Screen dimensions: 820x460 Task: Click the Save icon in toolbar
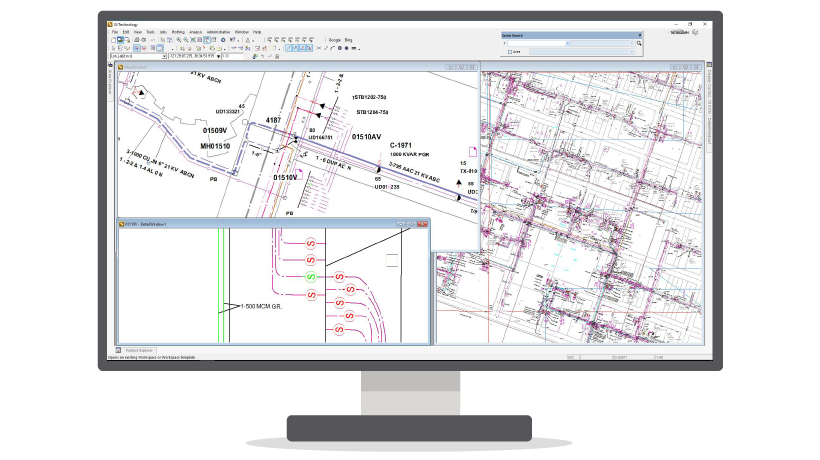coord(125,40)
